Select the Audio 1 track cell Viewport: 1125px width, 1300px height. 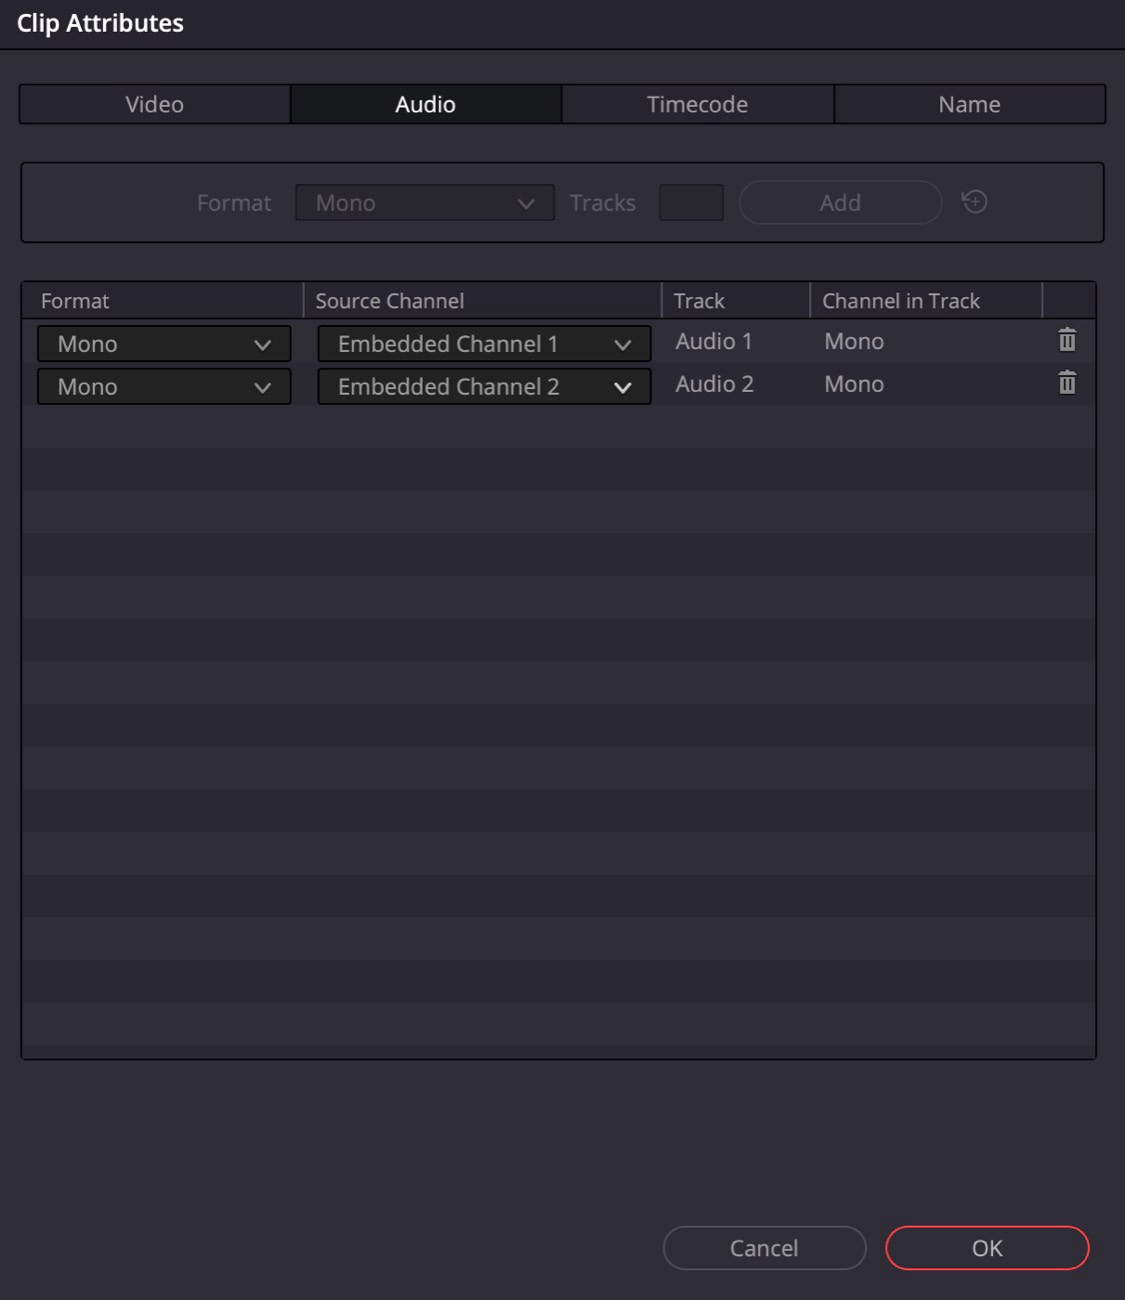(714, 342)
